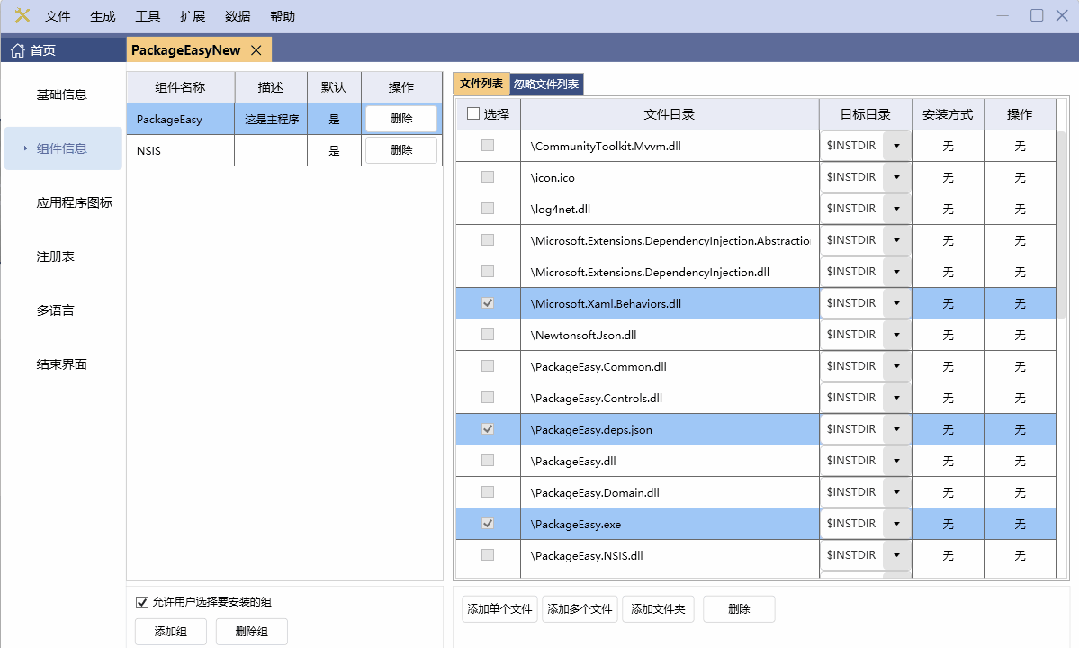The image size is (1079, 648).
Task: Click 删除组 button
Action: [251, 631]
